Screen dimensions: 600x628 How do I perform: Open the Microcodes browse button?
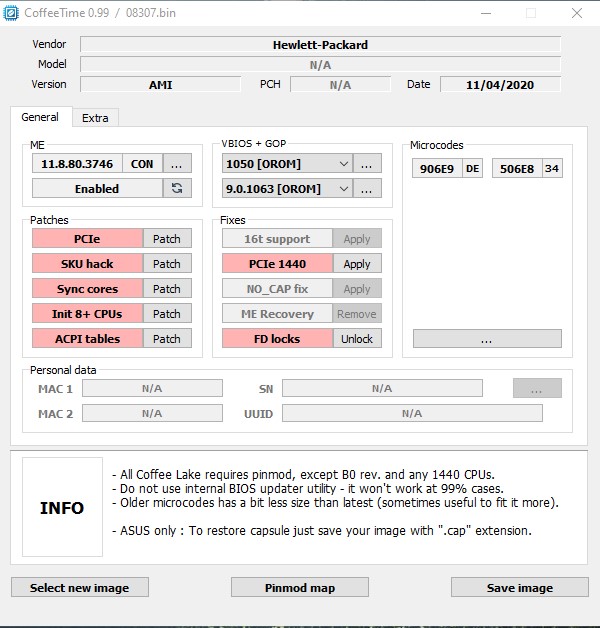click(x=487, y=339)
